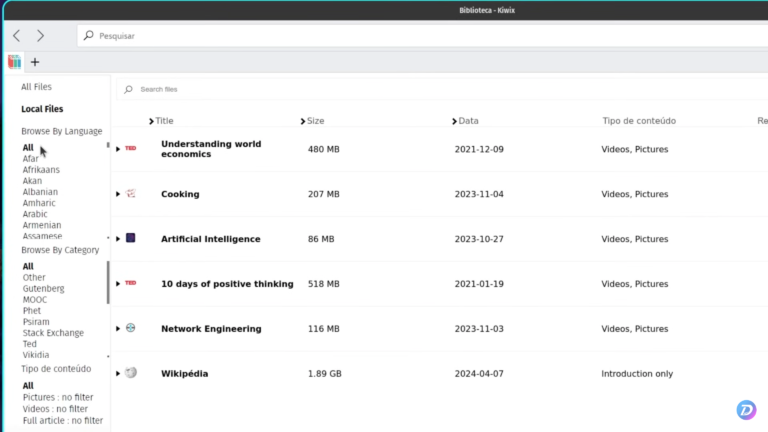This screenshot has width=768, height=432.
Task: Open the Network Engineering title
Action: point(211,329)
